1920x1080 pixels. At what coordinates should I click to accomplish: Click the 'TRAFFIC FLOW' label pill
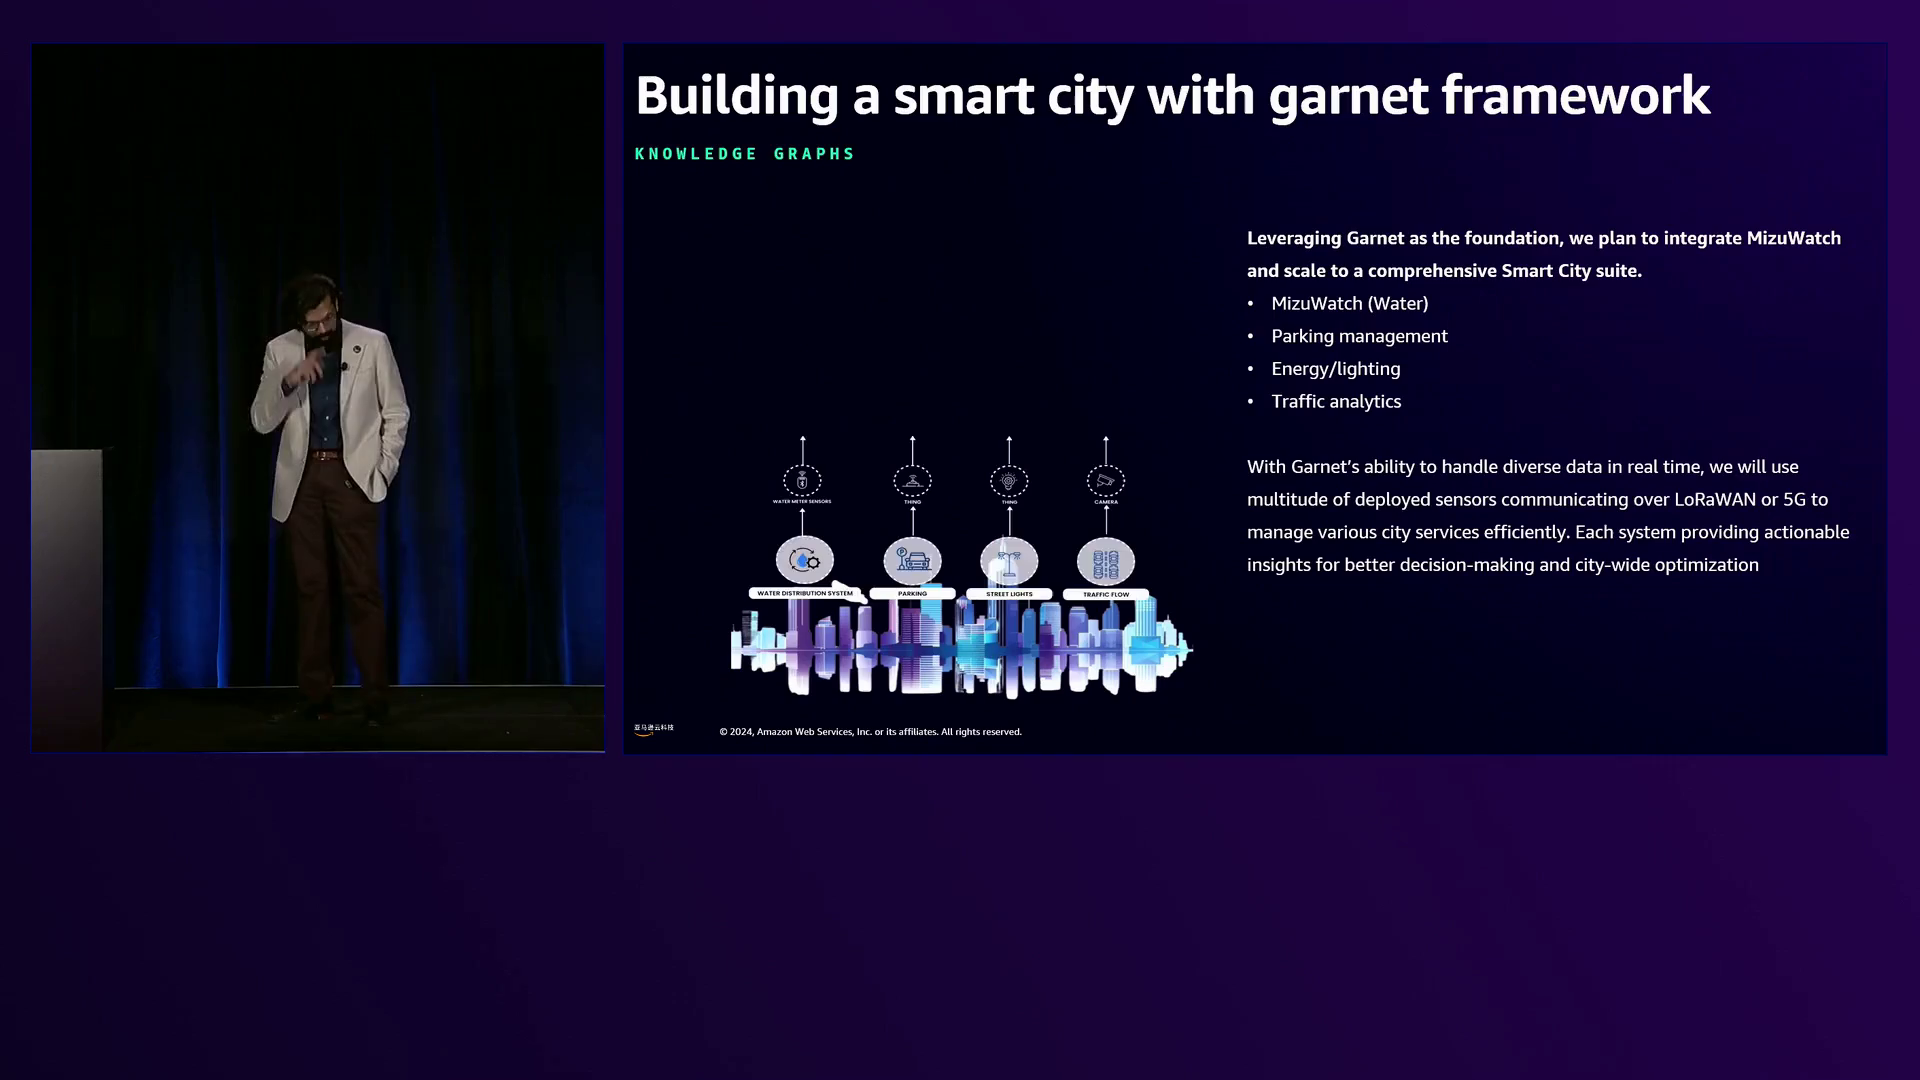point(1106,594)
